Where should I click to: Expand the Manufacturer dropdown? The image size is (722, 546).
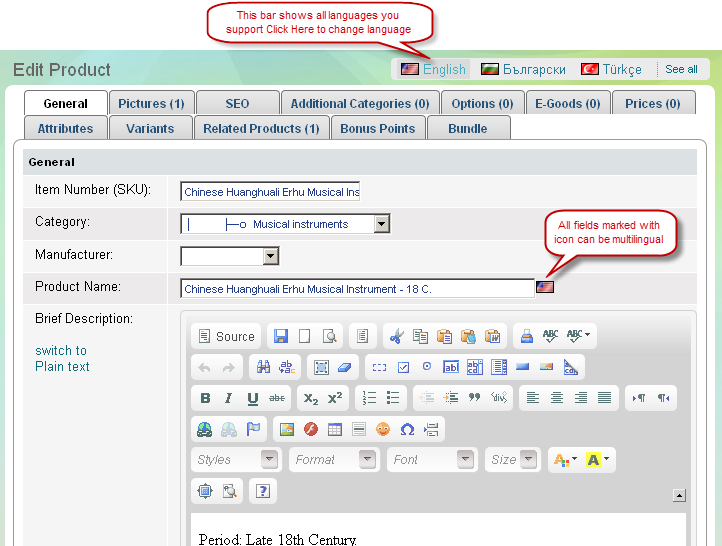tap(270, 257)
